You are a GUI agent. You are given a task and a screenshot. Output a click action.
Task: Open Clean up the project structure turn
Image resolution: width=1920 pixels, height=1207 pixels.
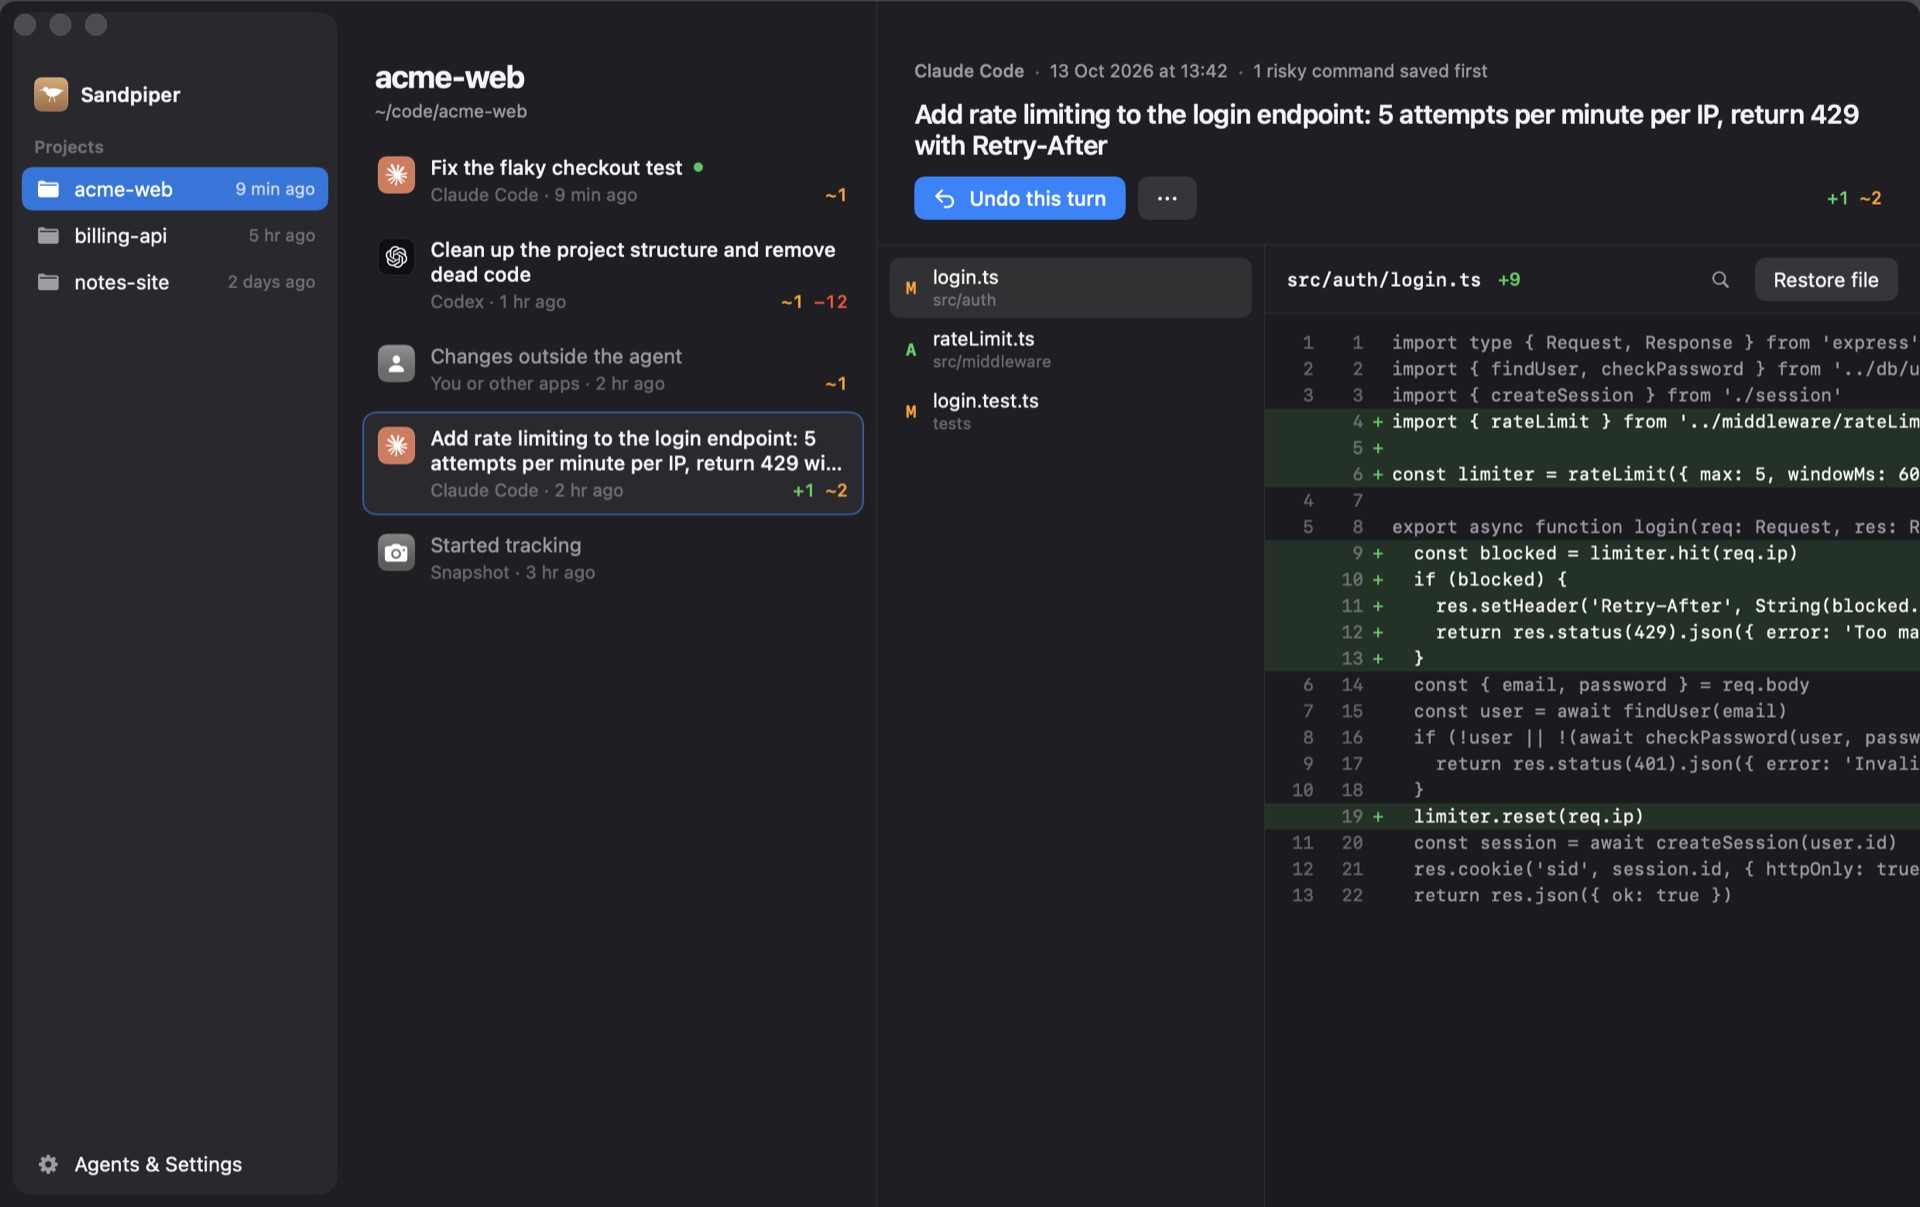click(x=612, y=275)
